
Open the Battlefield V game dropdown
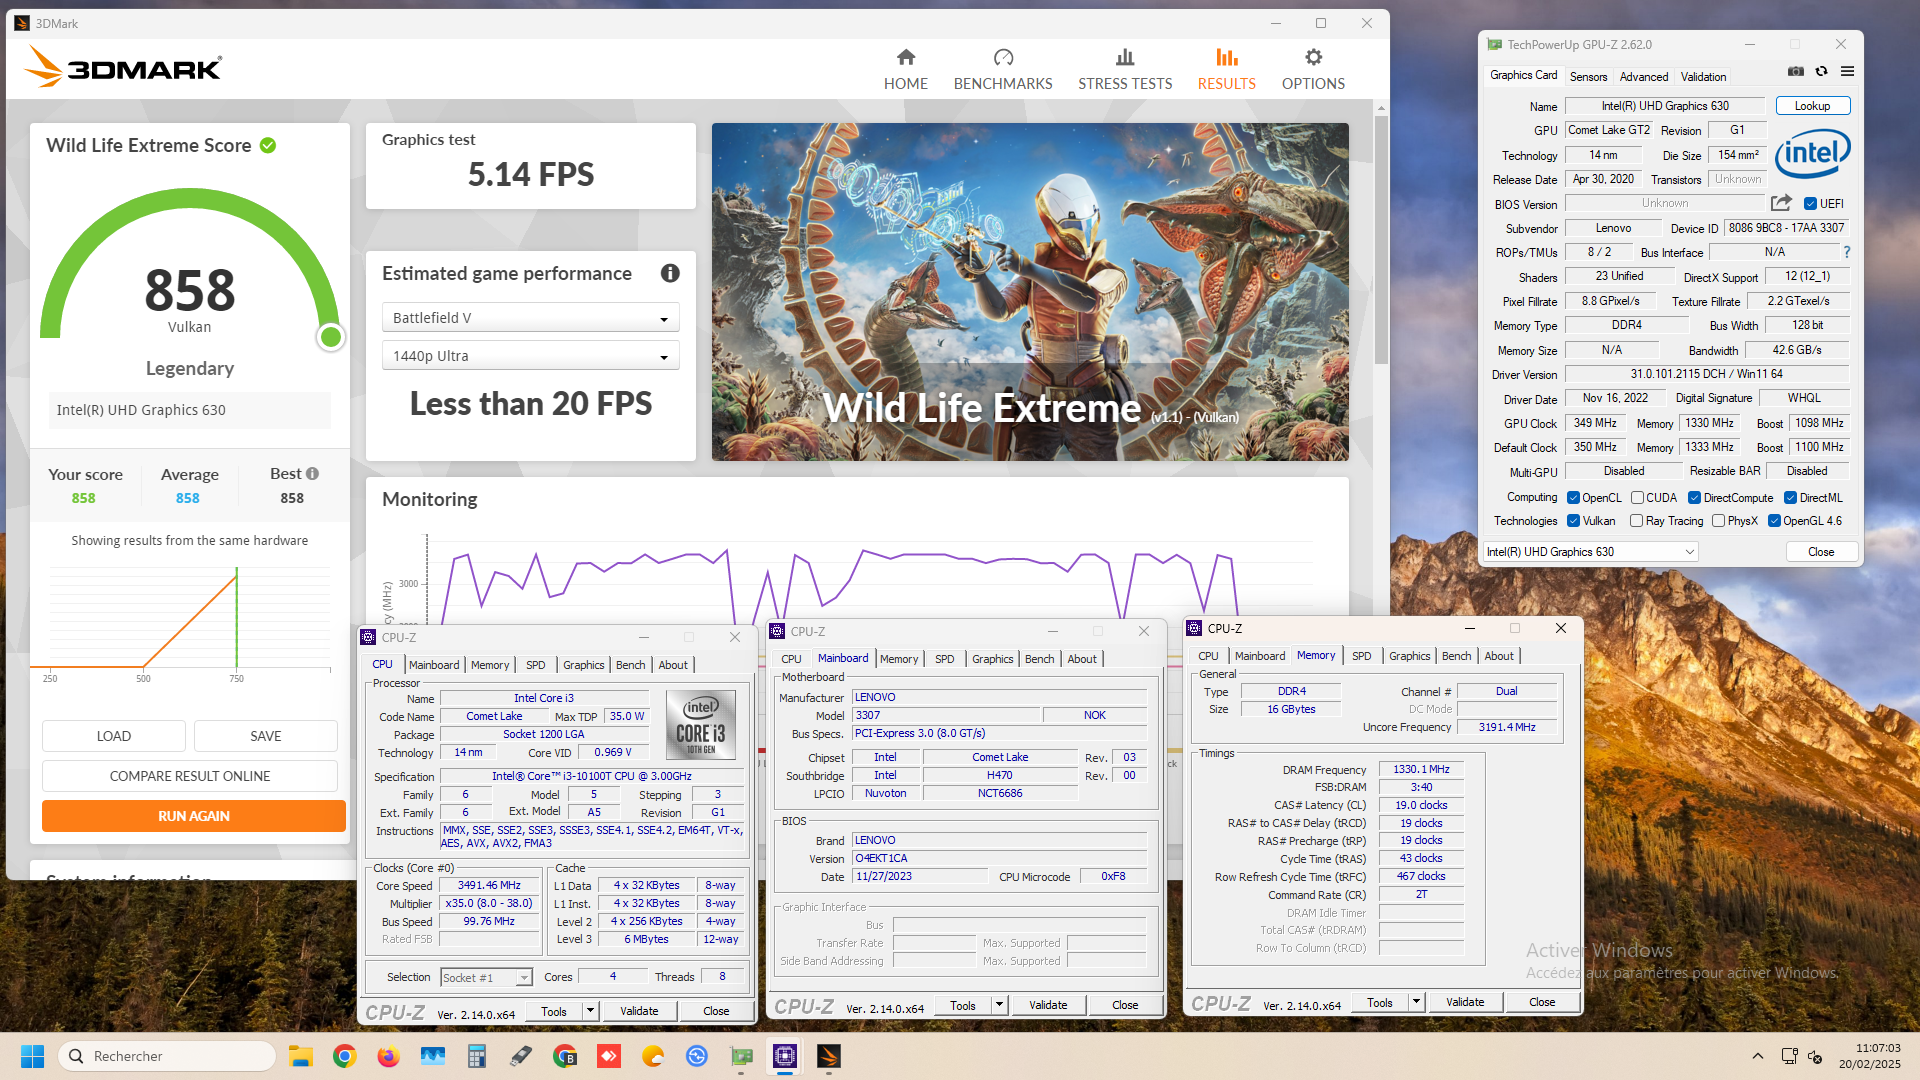coord(531,318)
